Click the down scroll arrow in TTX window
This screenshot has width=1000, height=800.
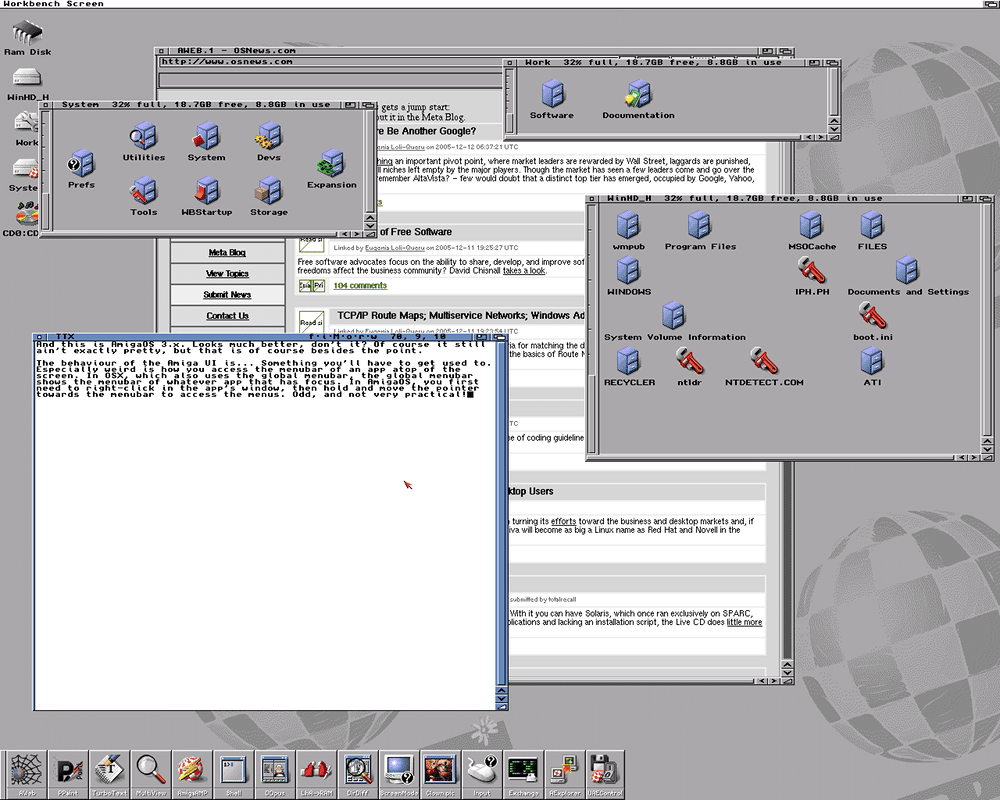[x=501, y=699]
